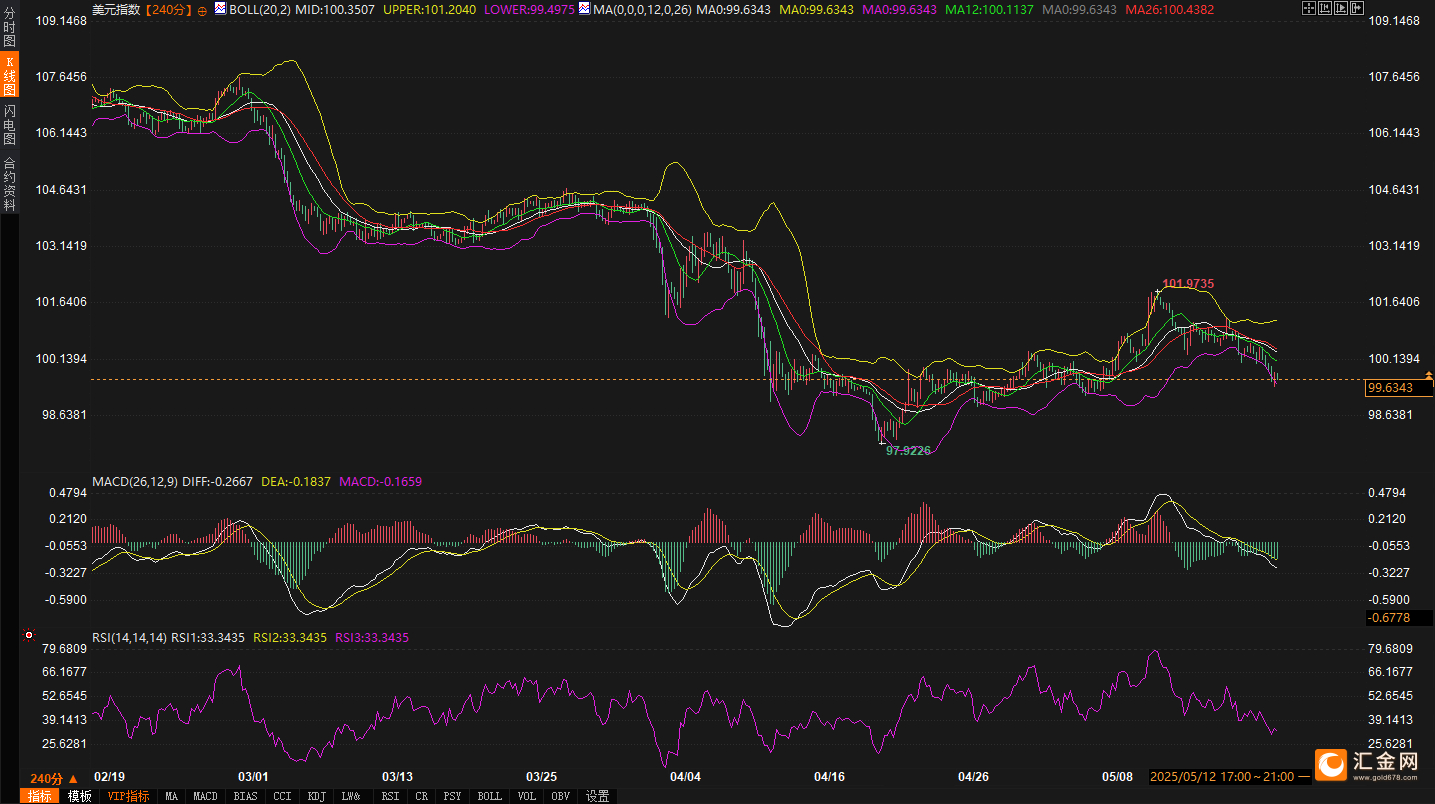Open the 设置 settings button
Screen dimensions: 1435x804
pos(598,796)
